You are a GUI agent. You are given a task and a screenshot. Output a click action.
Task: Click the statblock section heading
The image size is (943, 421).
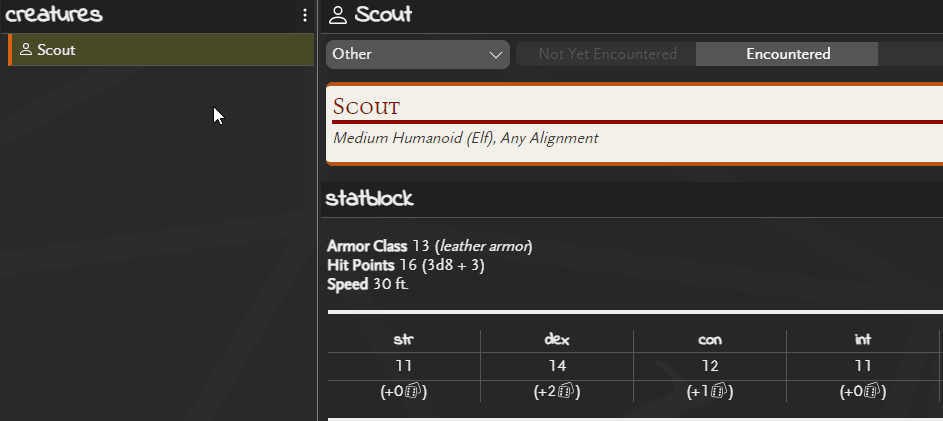click(369, 199)
